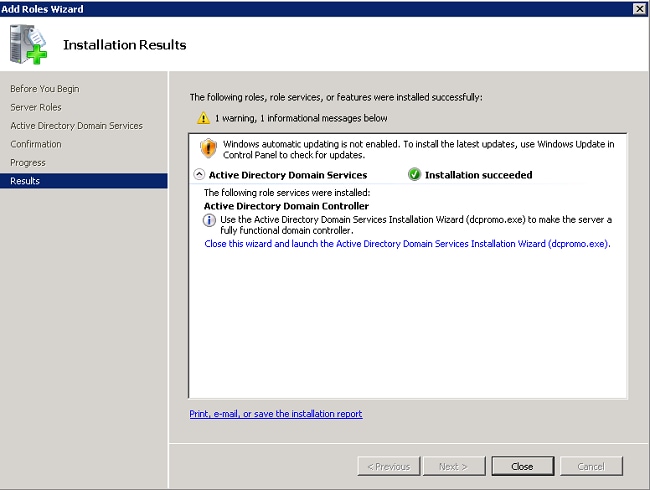This screenshot has height=490, width=650.
Task: Click the green Installation succeeded checkmark icon
Action: click(414, 175)
